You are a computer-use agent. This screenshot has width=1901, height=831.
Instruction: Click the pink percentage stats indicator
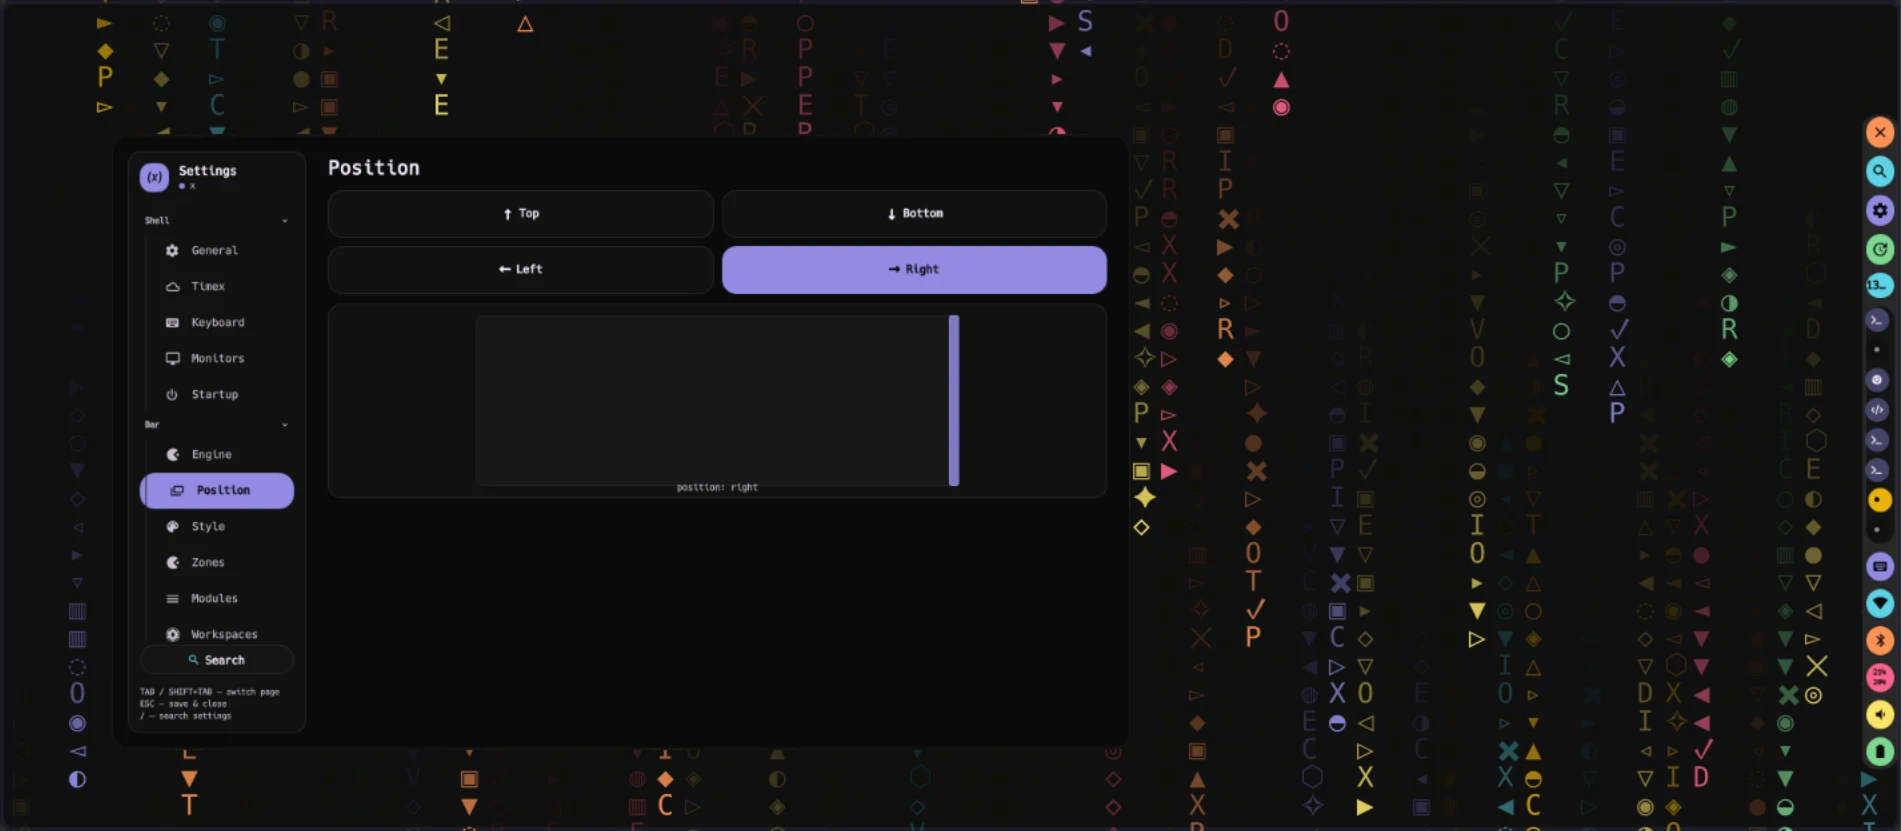pyautogui.click(x=1880, y=677)
